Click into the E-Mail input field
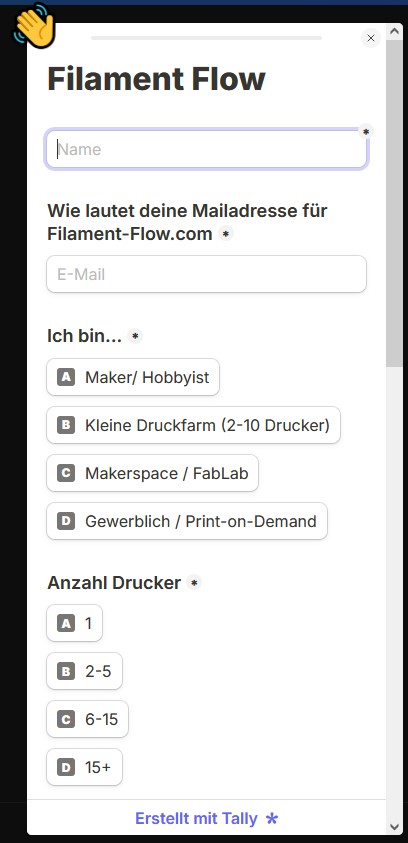Viewport: 408px width, 843px height. point(206,274)
